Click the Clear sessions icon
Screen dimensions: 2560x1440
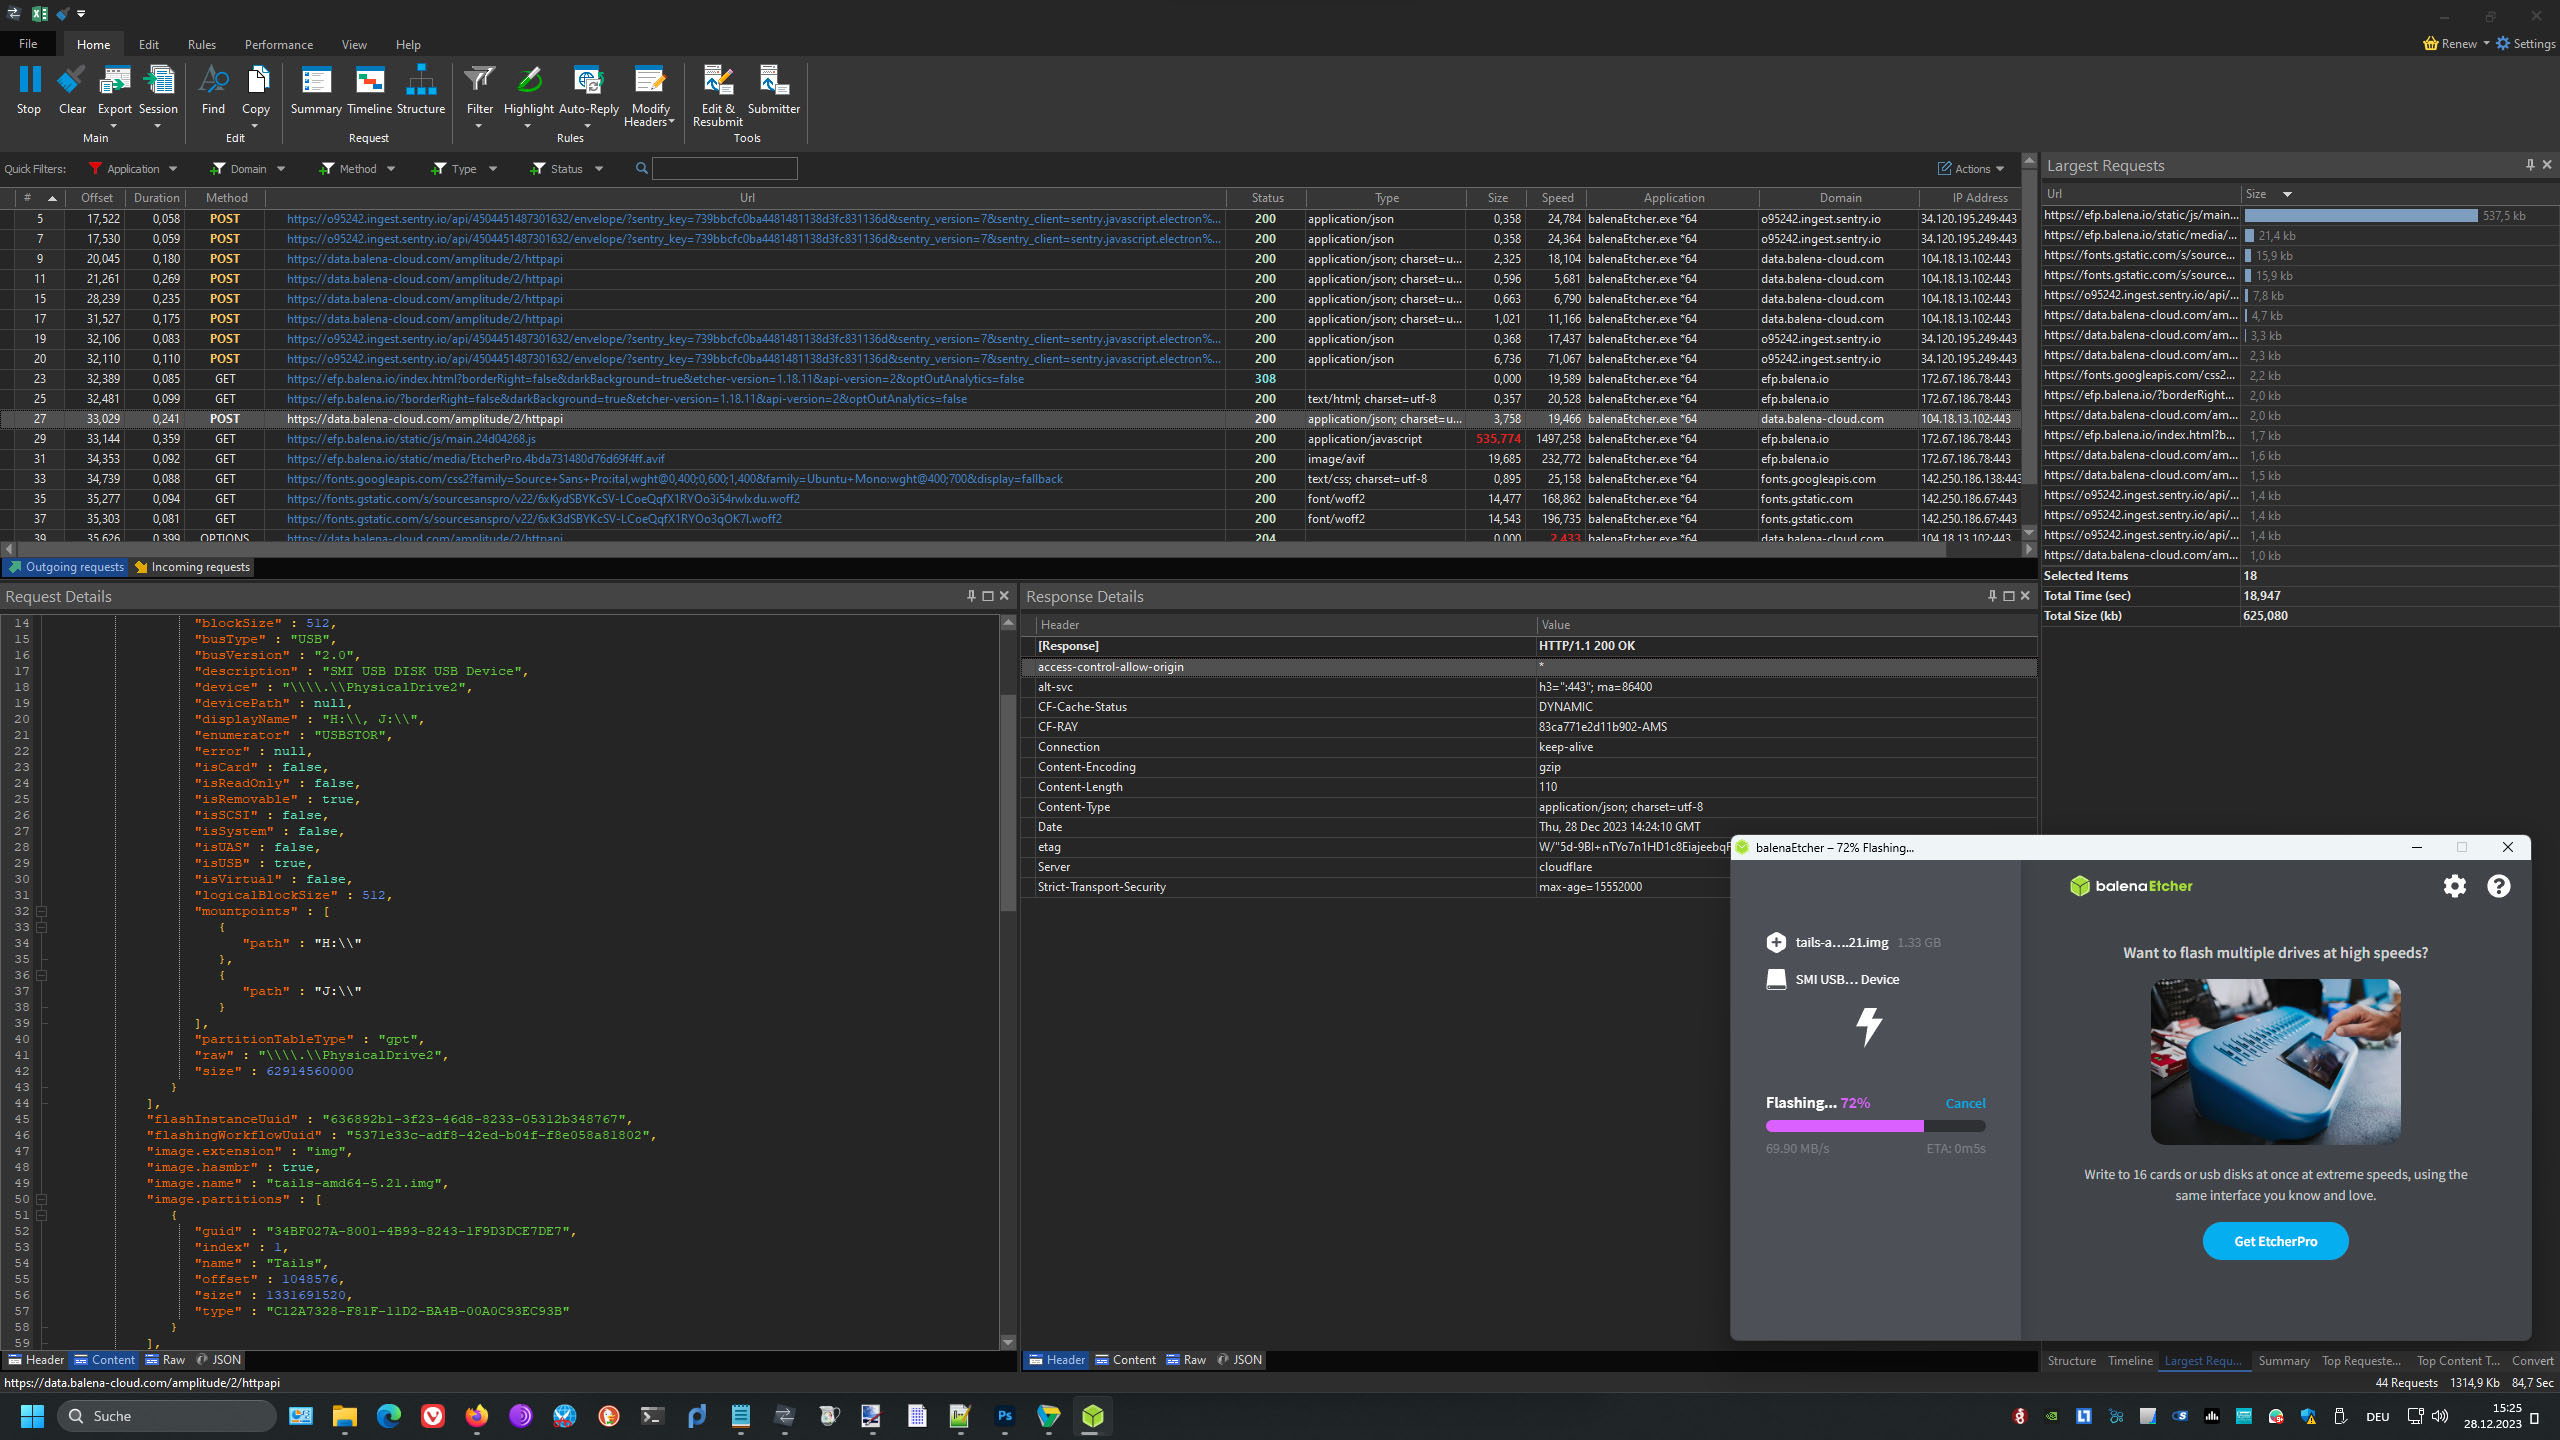(x=72, y=82)
